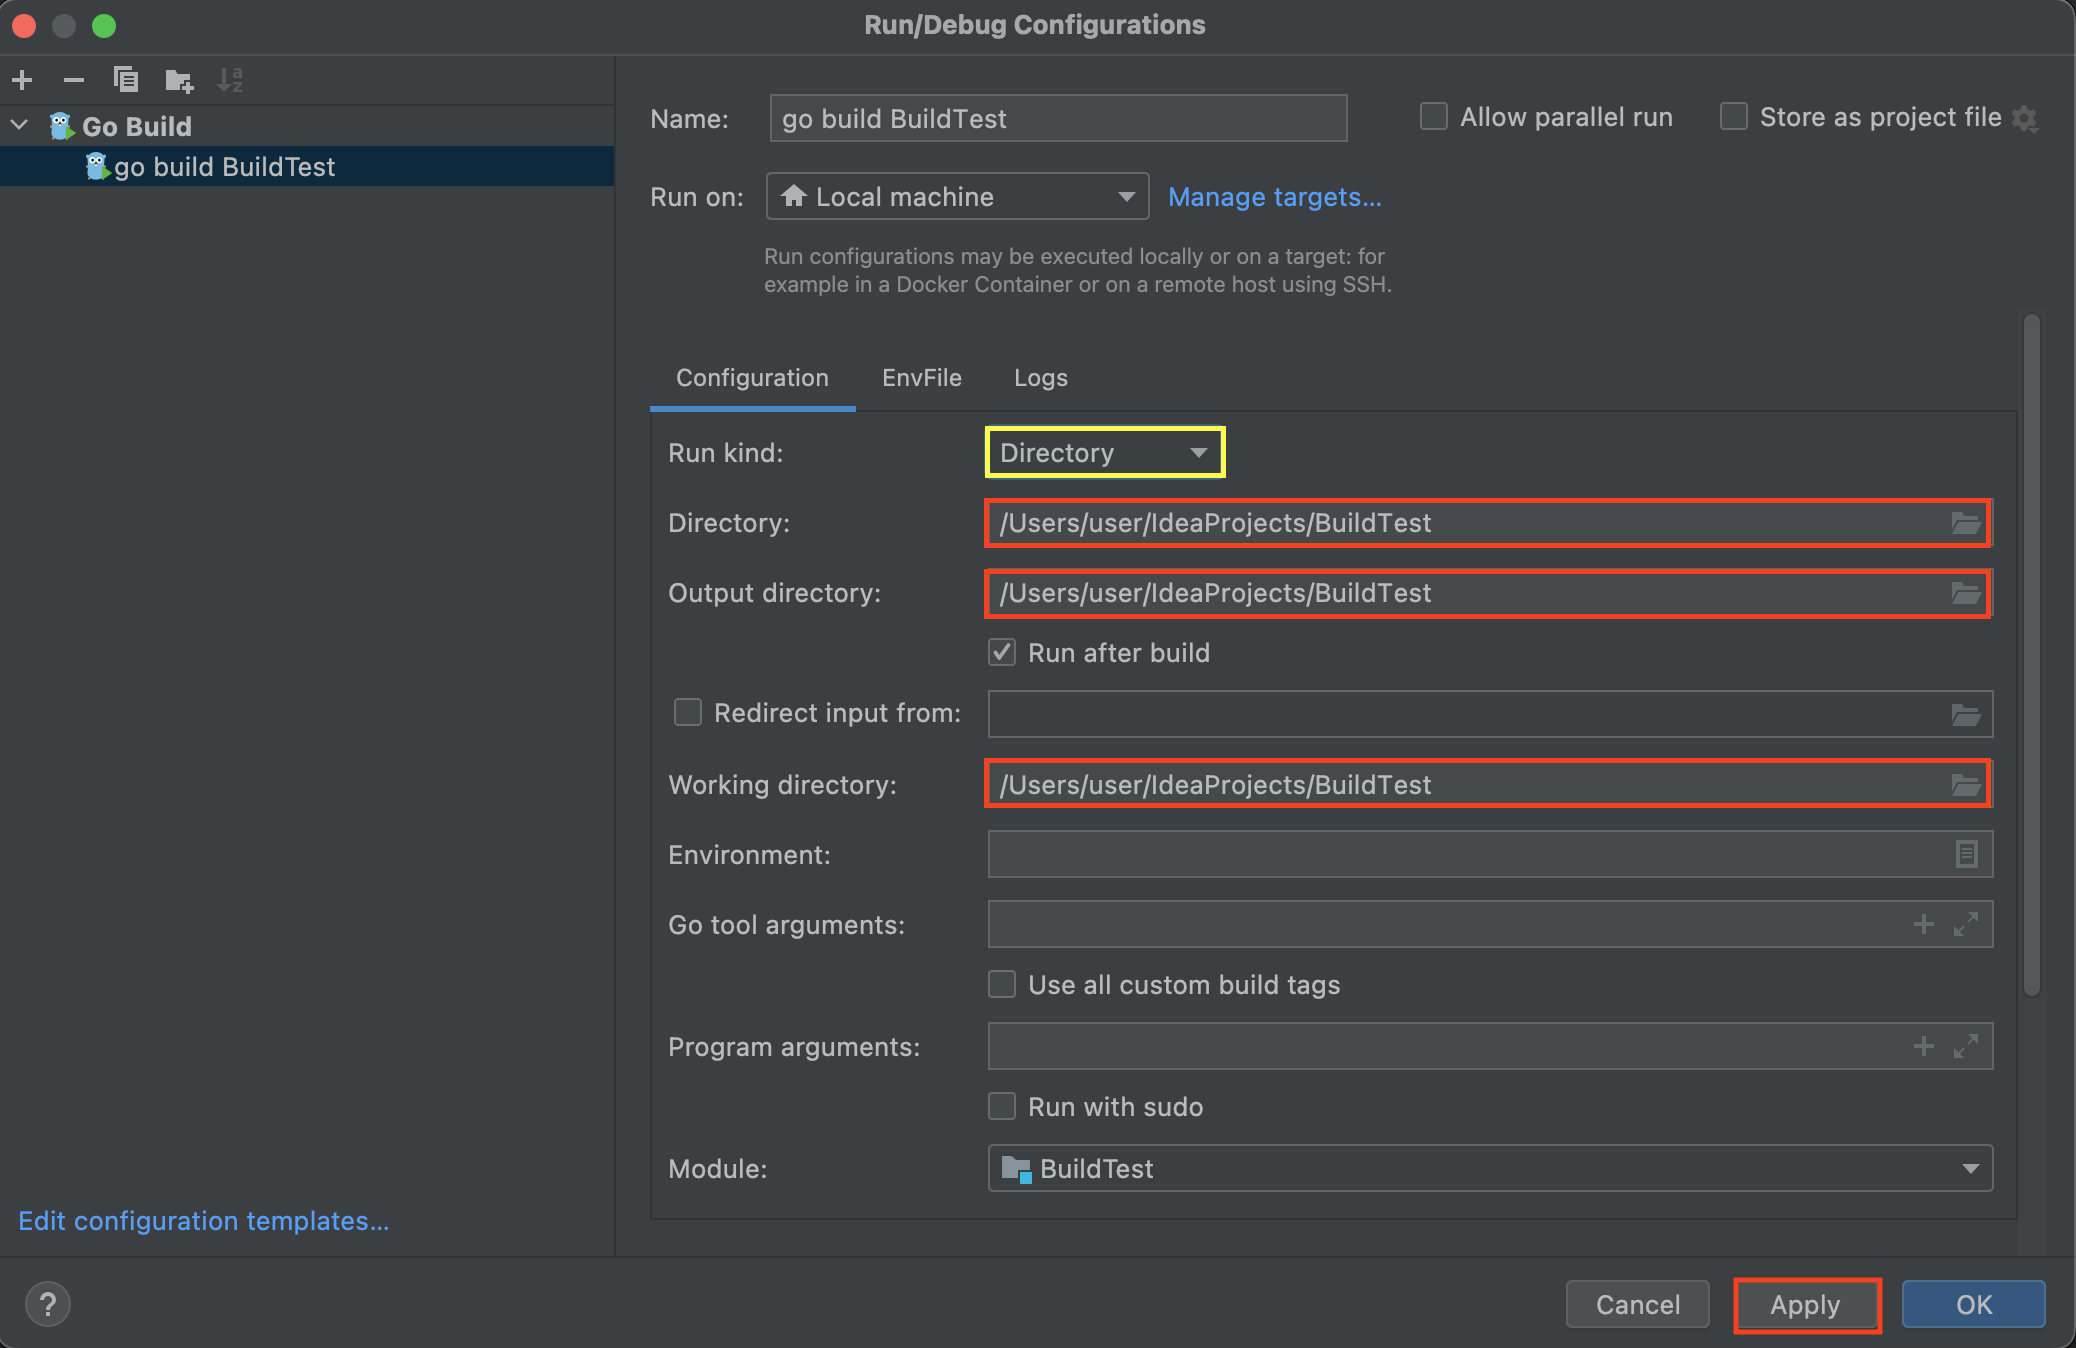
Task: Click the Copy Configuration icon
Action: (126, 80)
